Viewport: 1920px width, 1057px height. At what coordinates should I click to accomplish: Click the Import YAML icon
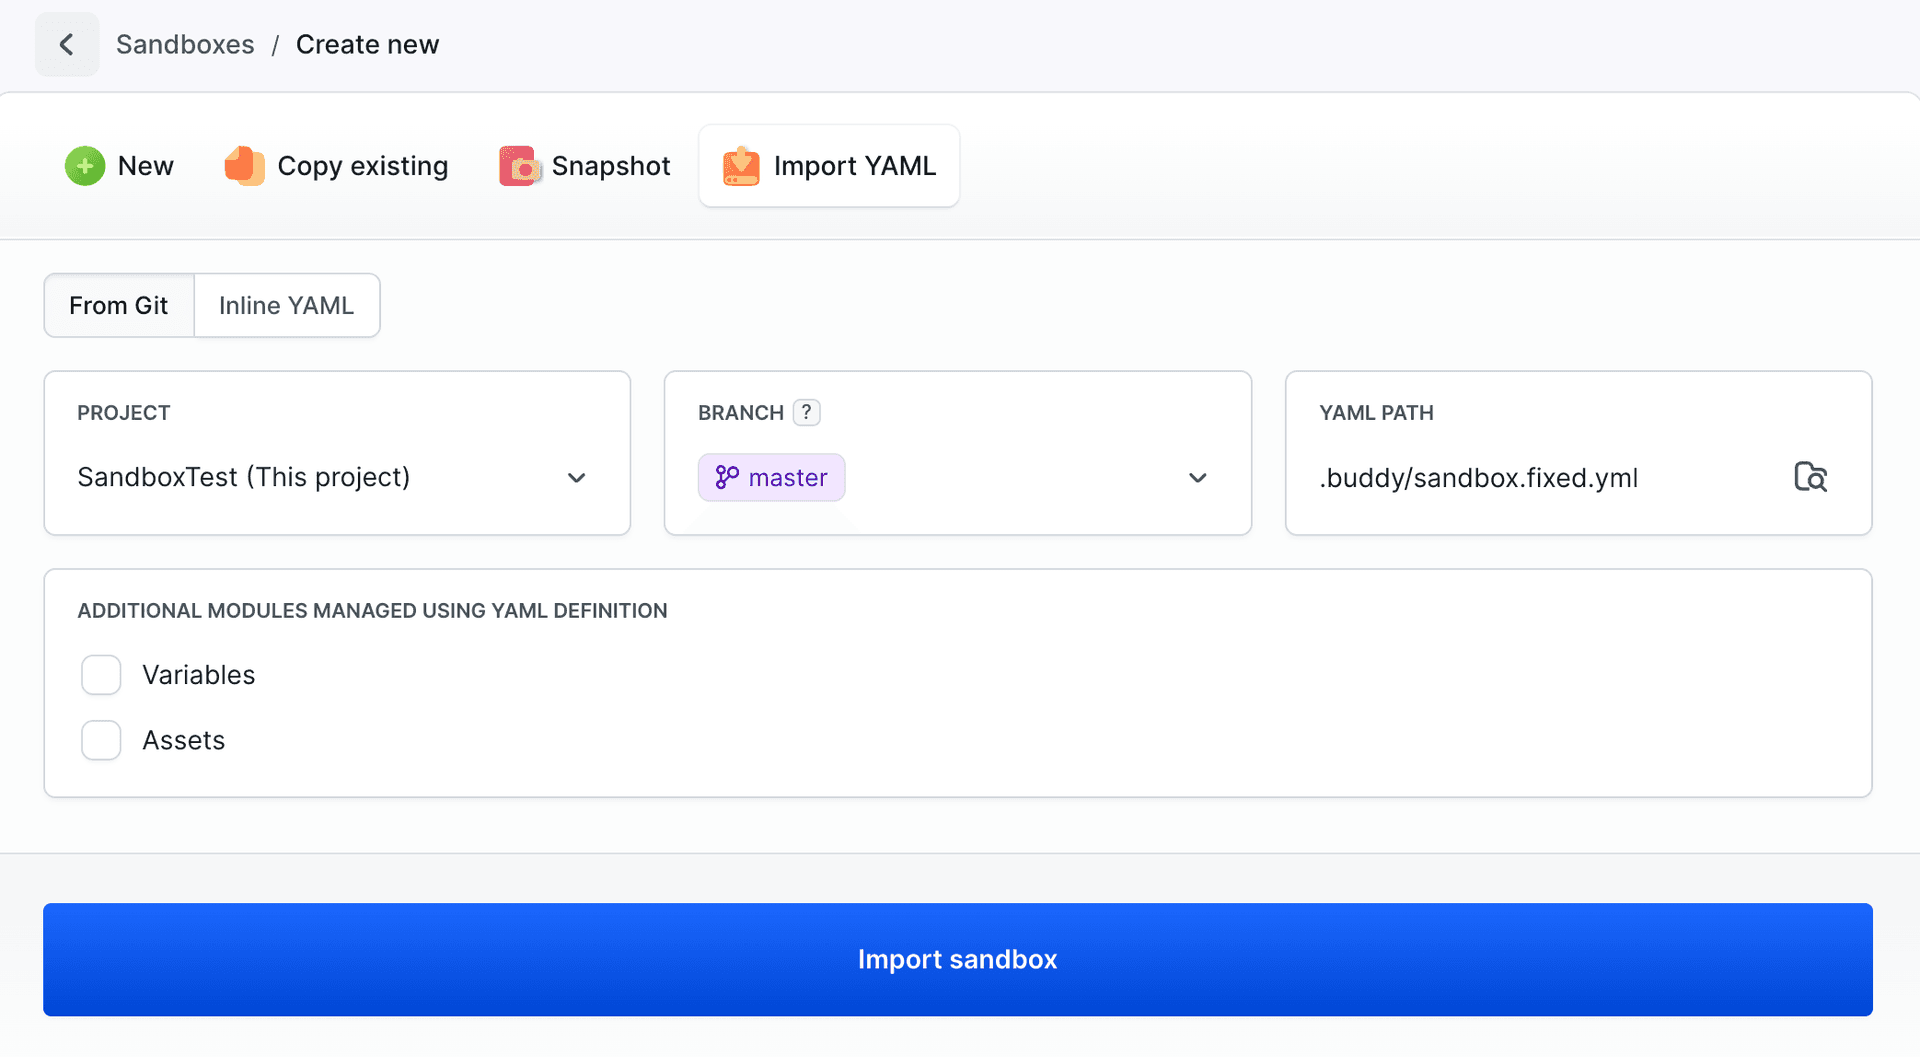pyautogui.click(x=741, y=166)
